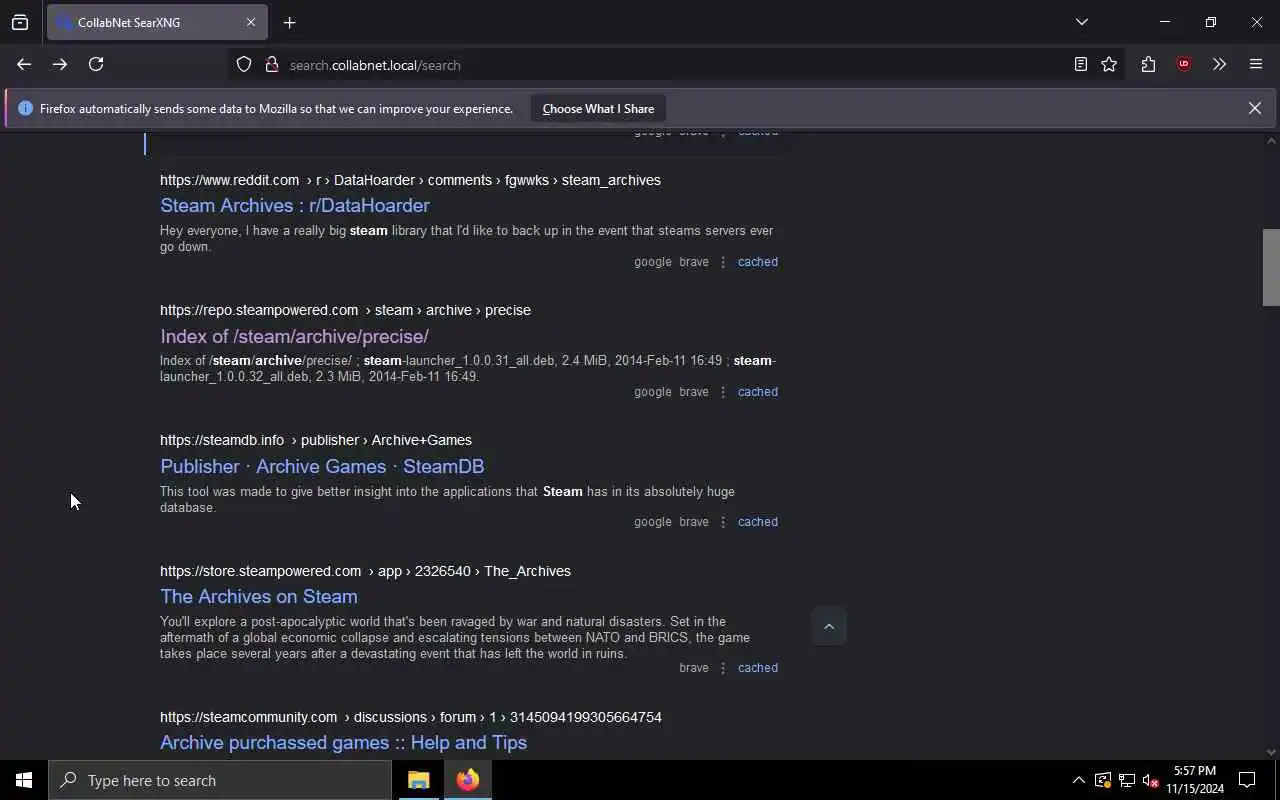The height and width of the screenshot is (800, 1280).
Task: Show more tools overflow chevrons
Action: coord(1219,64)
